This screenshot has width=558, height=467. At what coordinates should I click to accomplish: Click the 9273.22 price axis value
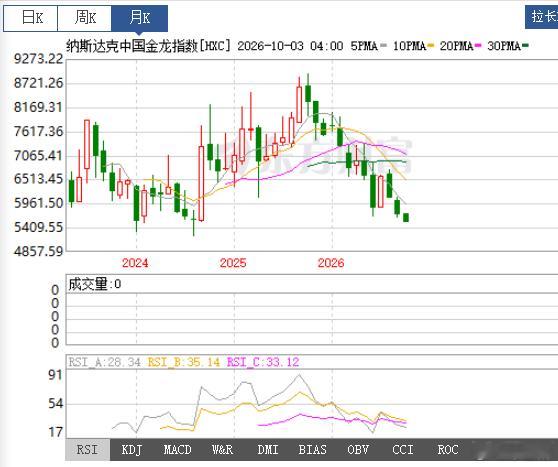point(38,59)
